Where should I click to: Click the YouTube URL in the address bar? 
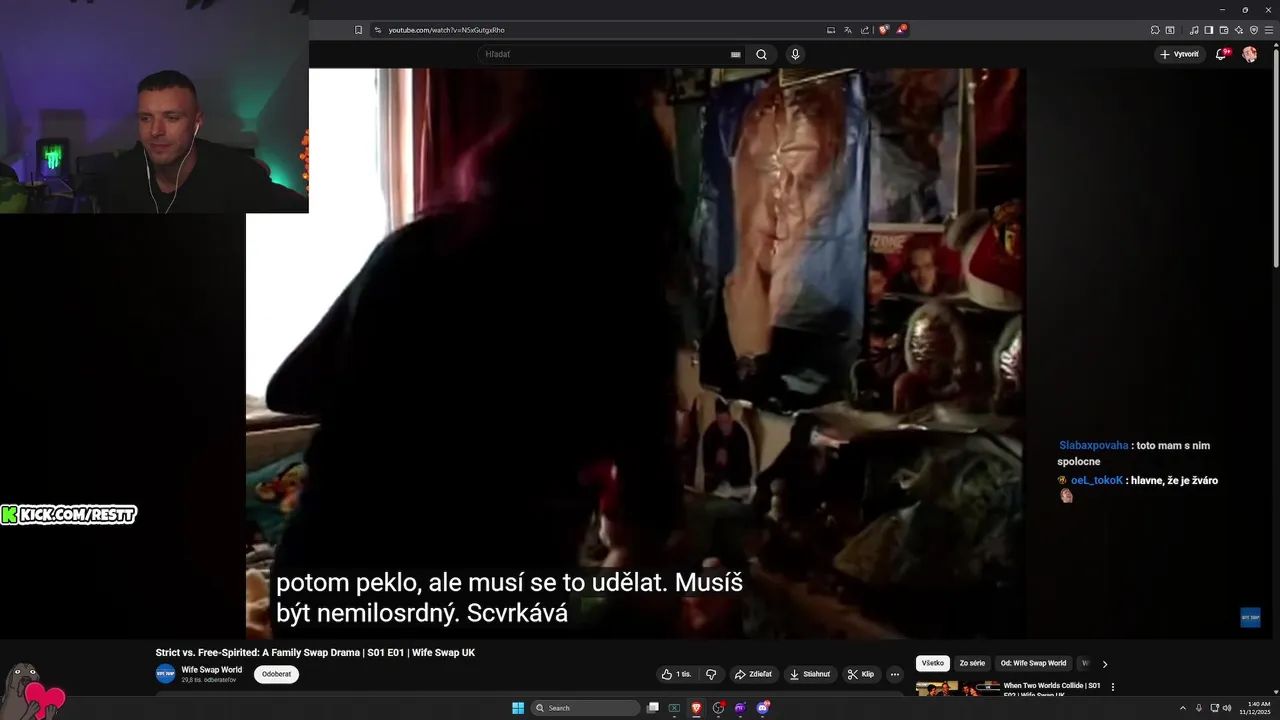[446, 30]
